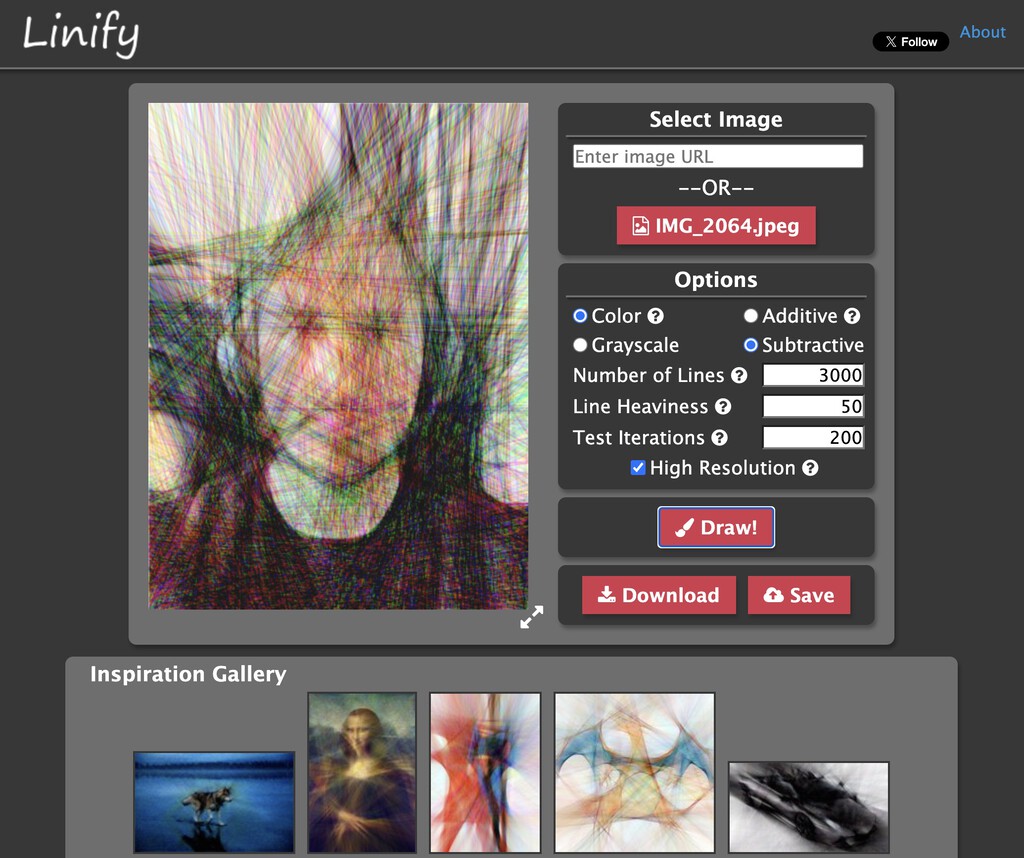Click the Save button
Viewport: 1024px width, 858px height.
799,595
